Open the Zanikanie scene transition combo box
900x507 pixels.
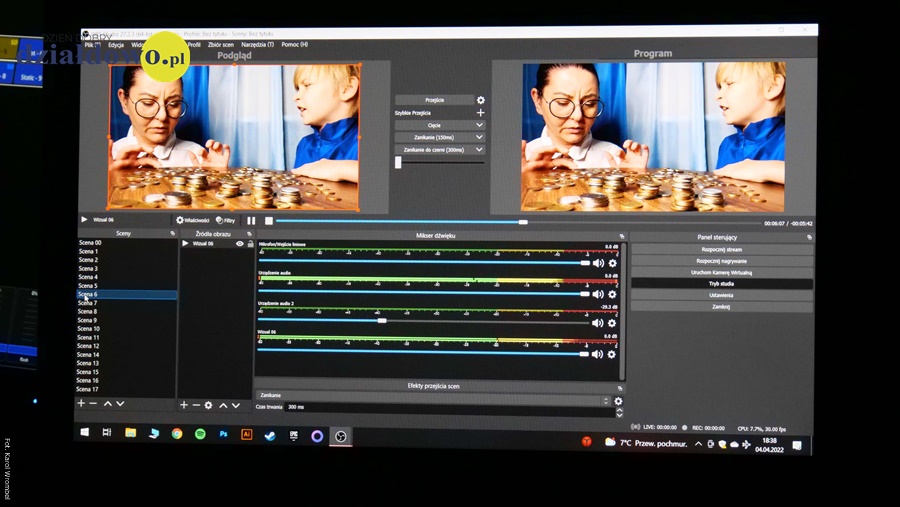coord(432,396)
